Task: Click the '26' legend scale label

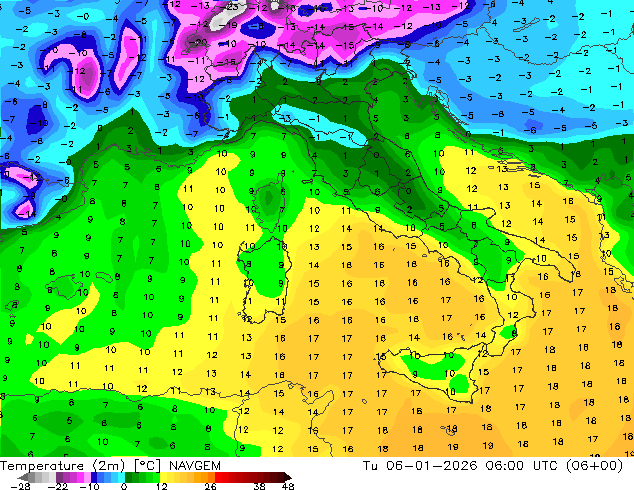Action: 210,486
